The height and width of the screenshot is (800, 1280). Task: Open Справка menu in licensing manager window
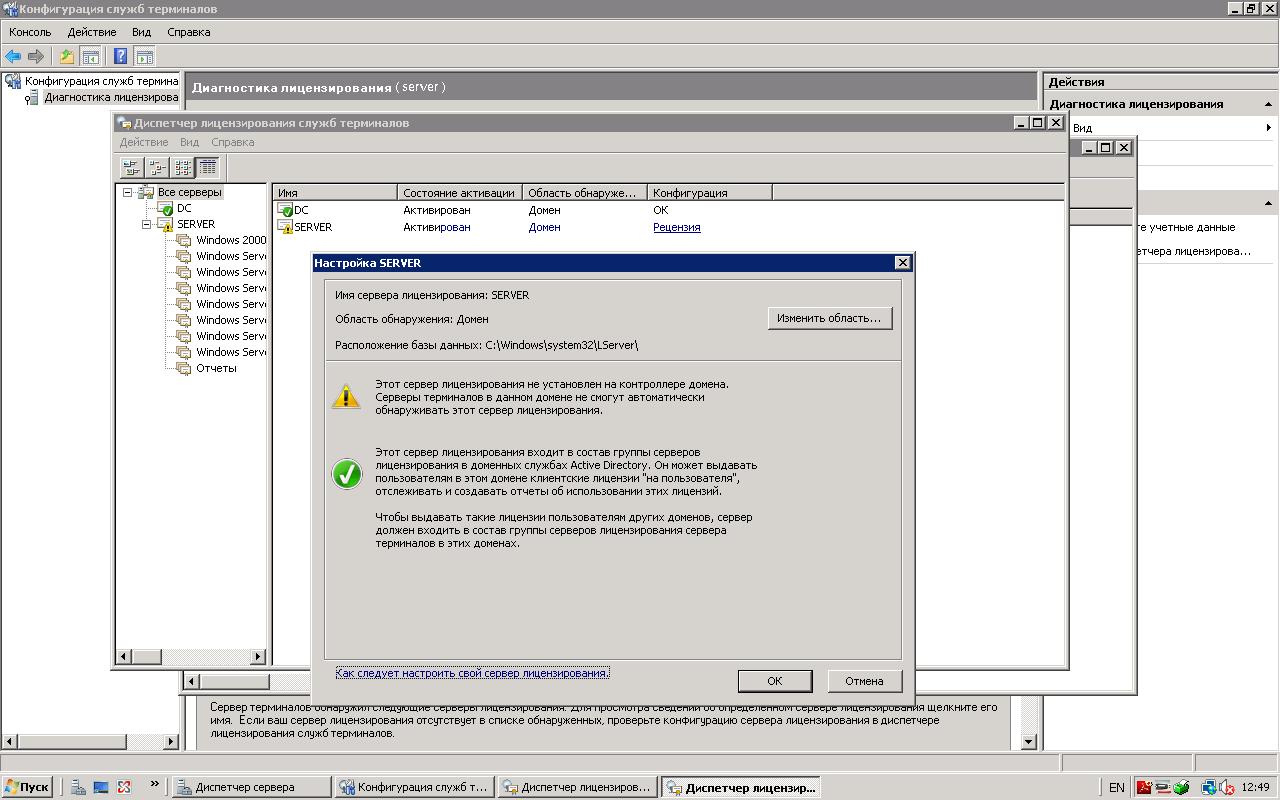coord(233,142)
